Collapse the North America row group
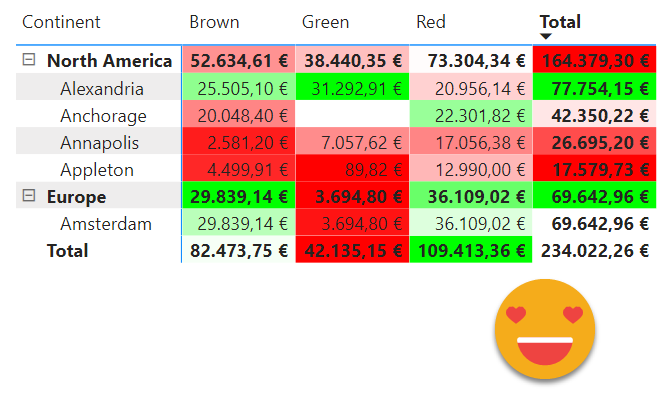Viewport: 671px width, 401px height. click(28, 60)
